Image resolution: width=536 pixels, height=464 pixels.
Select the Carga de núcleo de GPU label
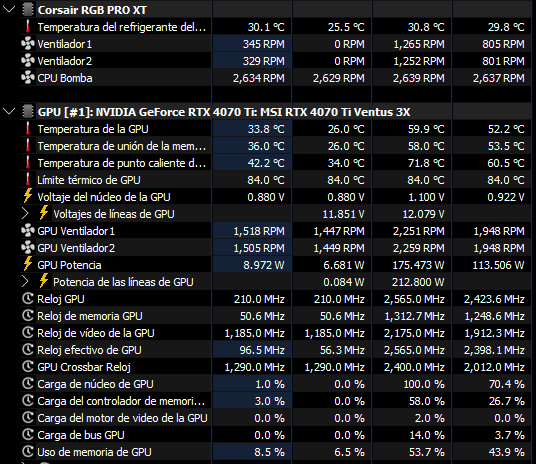point(95,384)
